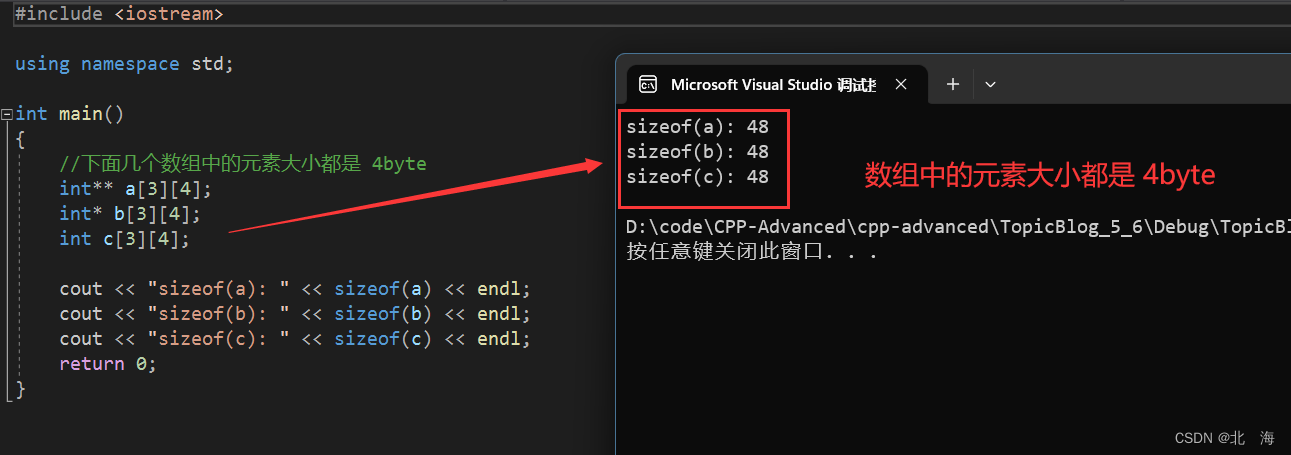
Task: Click the cout line printing sizeof(b)
Action: click(294, 314)
